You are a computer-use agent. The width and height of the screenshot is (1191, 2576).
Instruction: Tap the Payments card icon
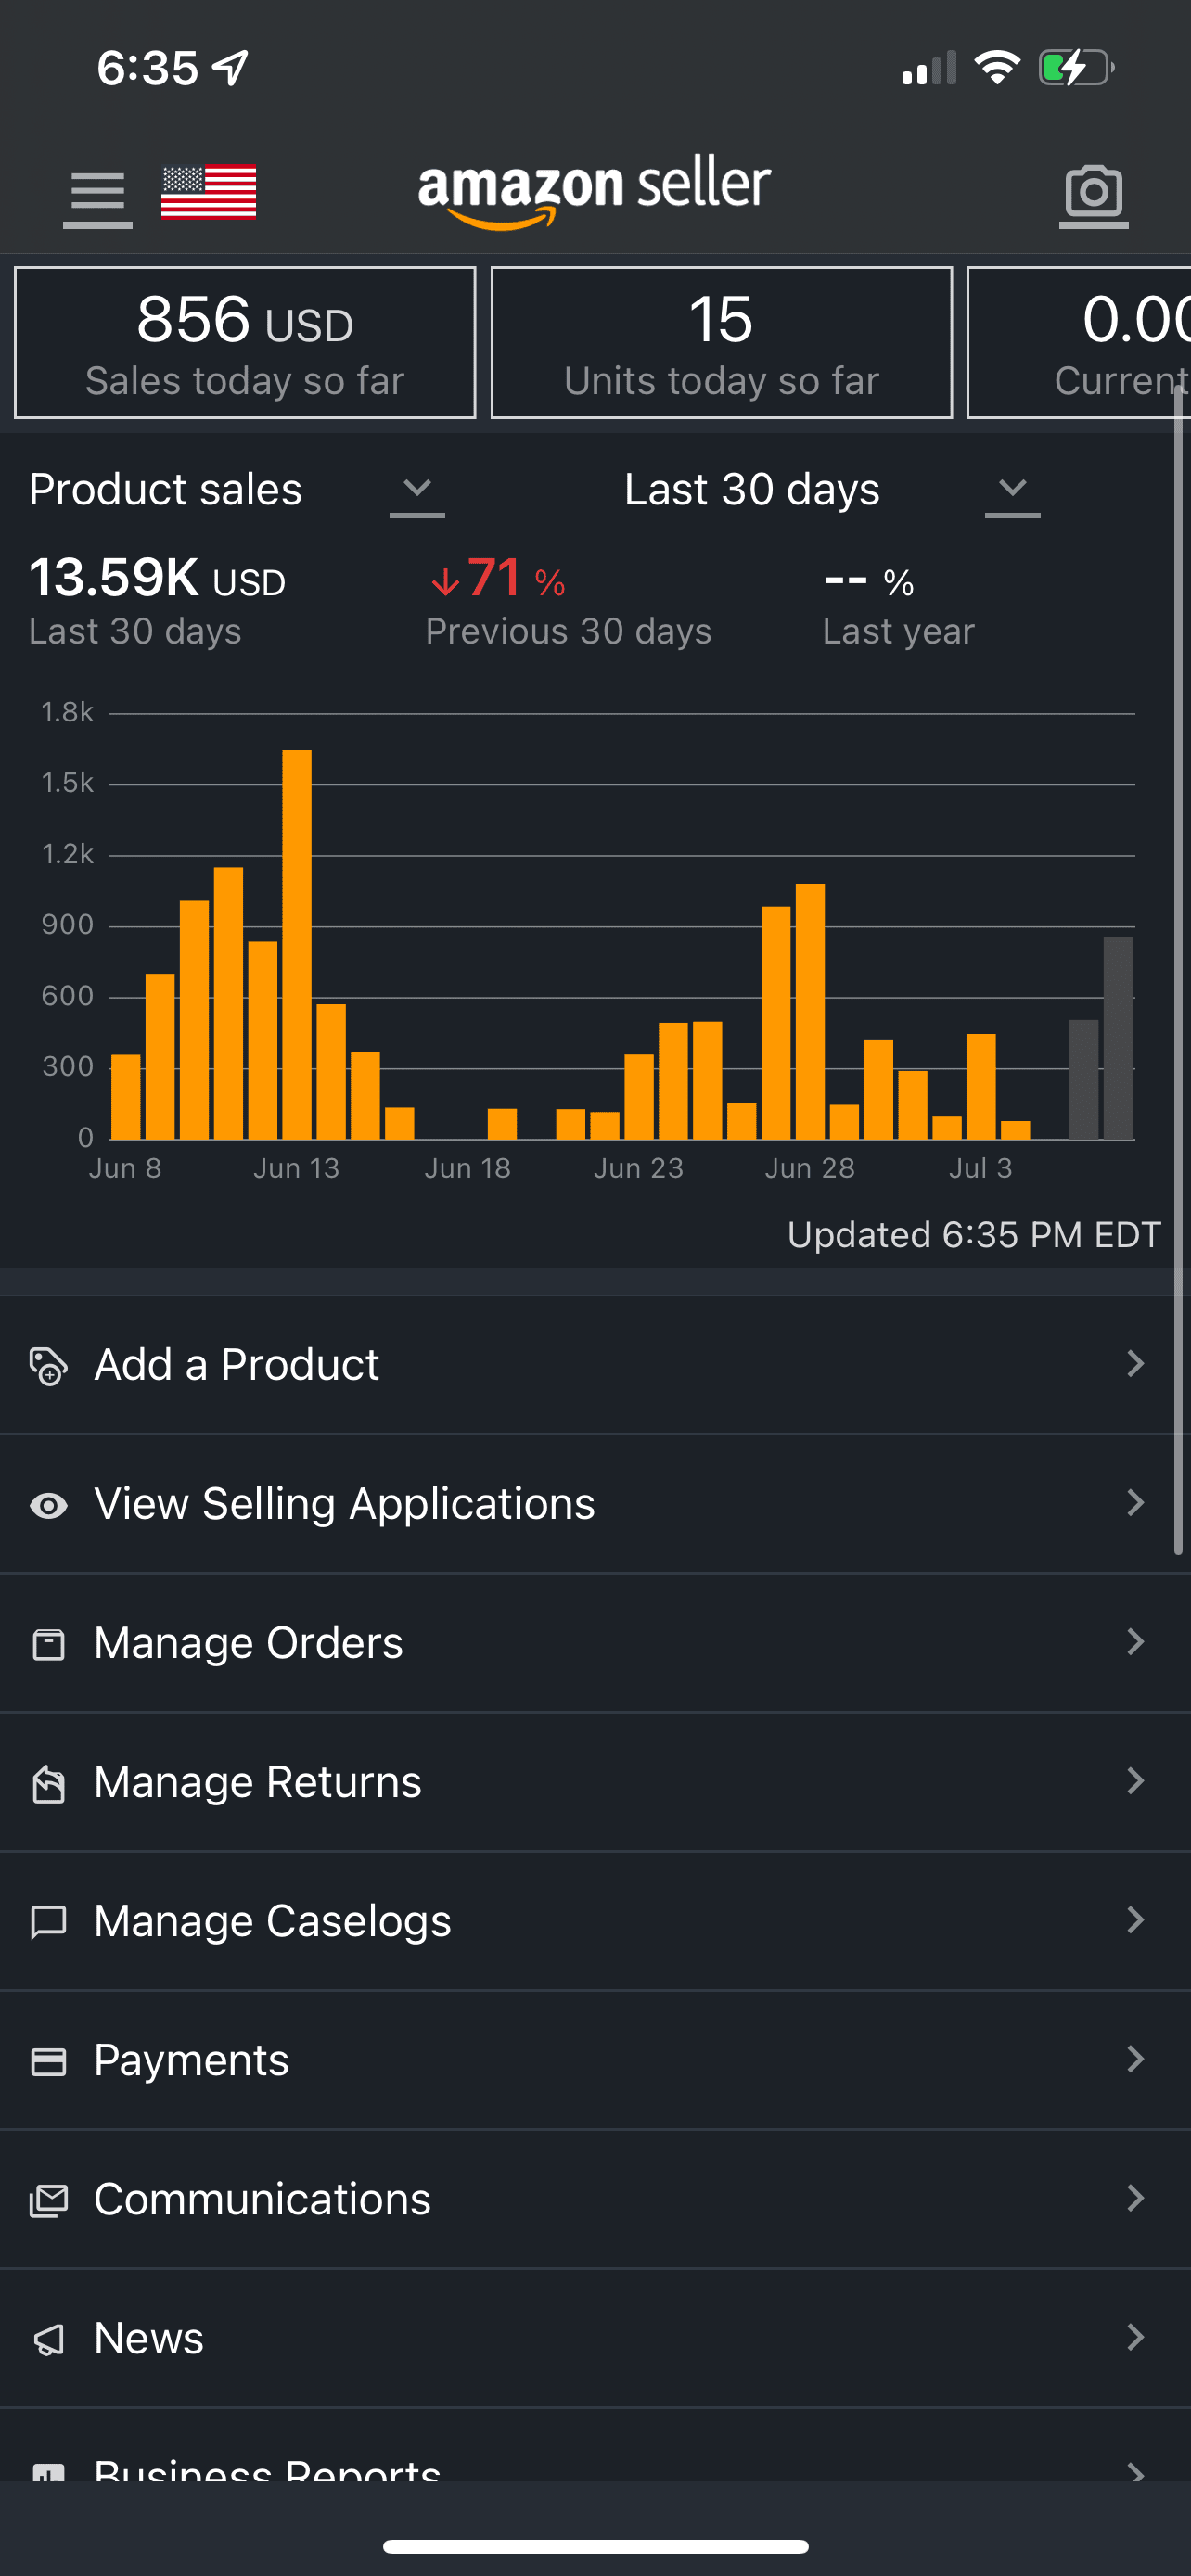click(x=48, y=2060)
